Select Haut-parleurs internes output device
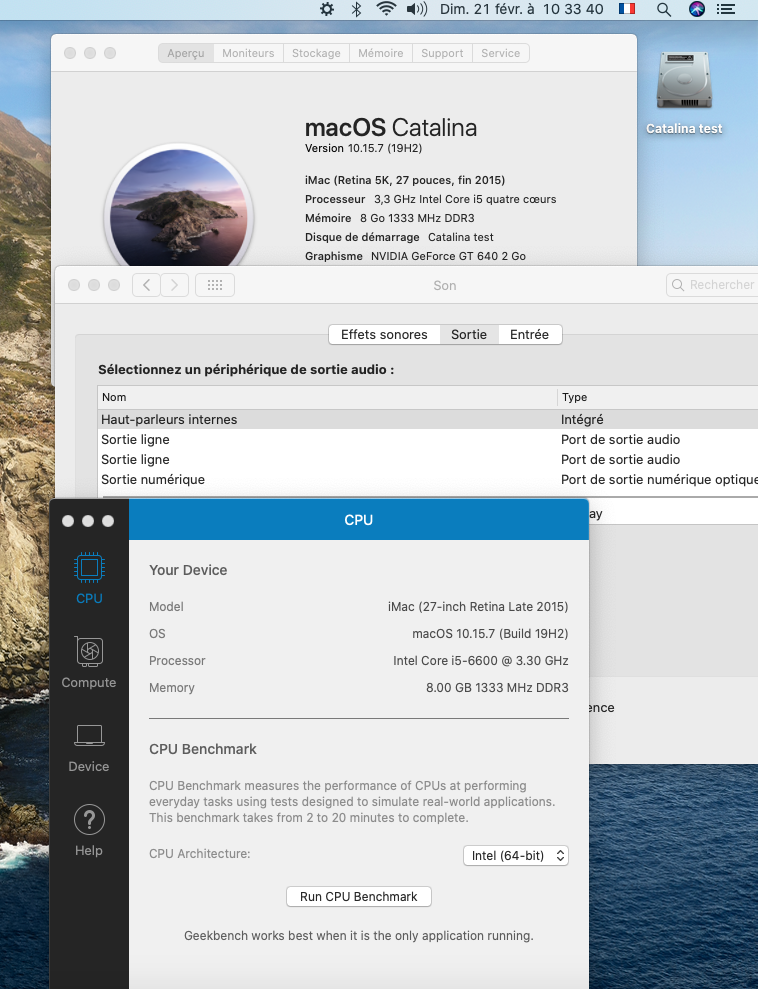Screen dimensions: 758x989 click(428, 419)
